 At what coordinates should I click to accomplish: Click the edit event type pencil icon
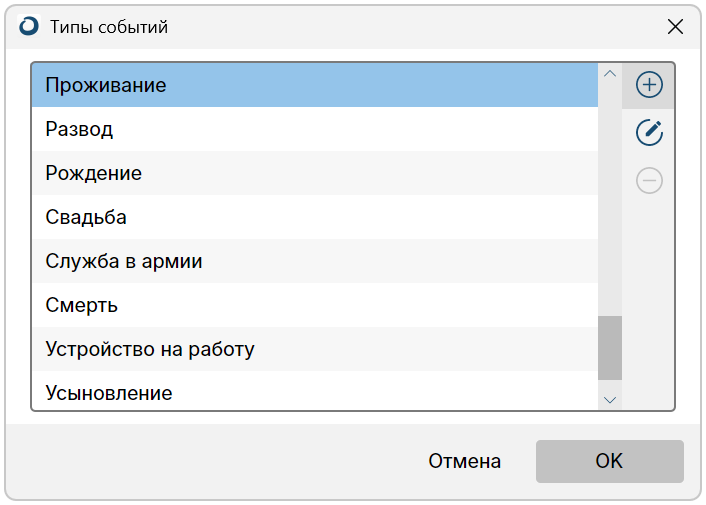(x=649, y=132)
